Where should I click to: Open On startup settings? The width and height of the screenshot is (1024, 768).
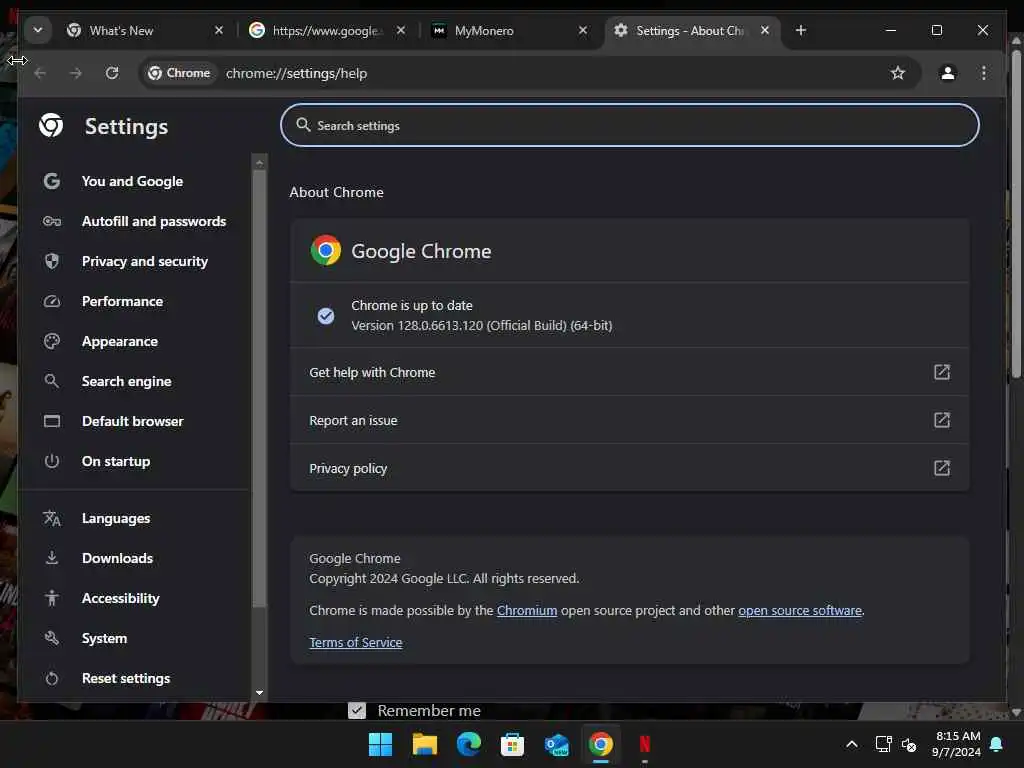point(116,461)
